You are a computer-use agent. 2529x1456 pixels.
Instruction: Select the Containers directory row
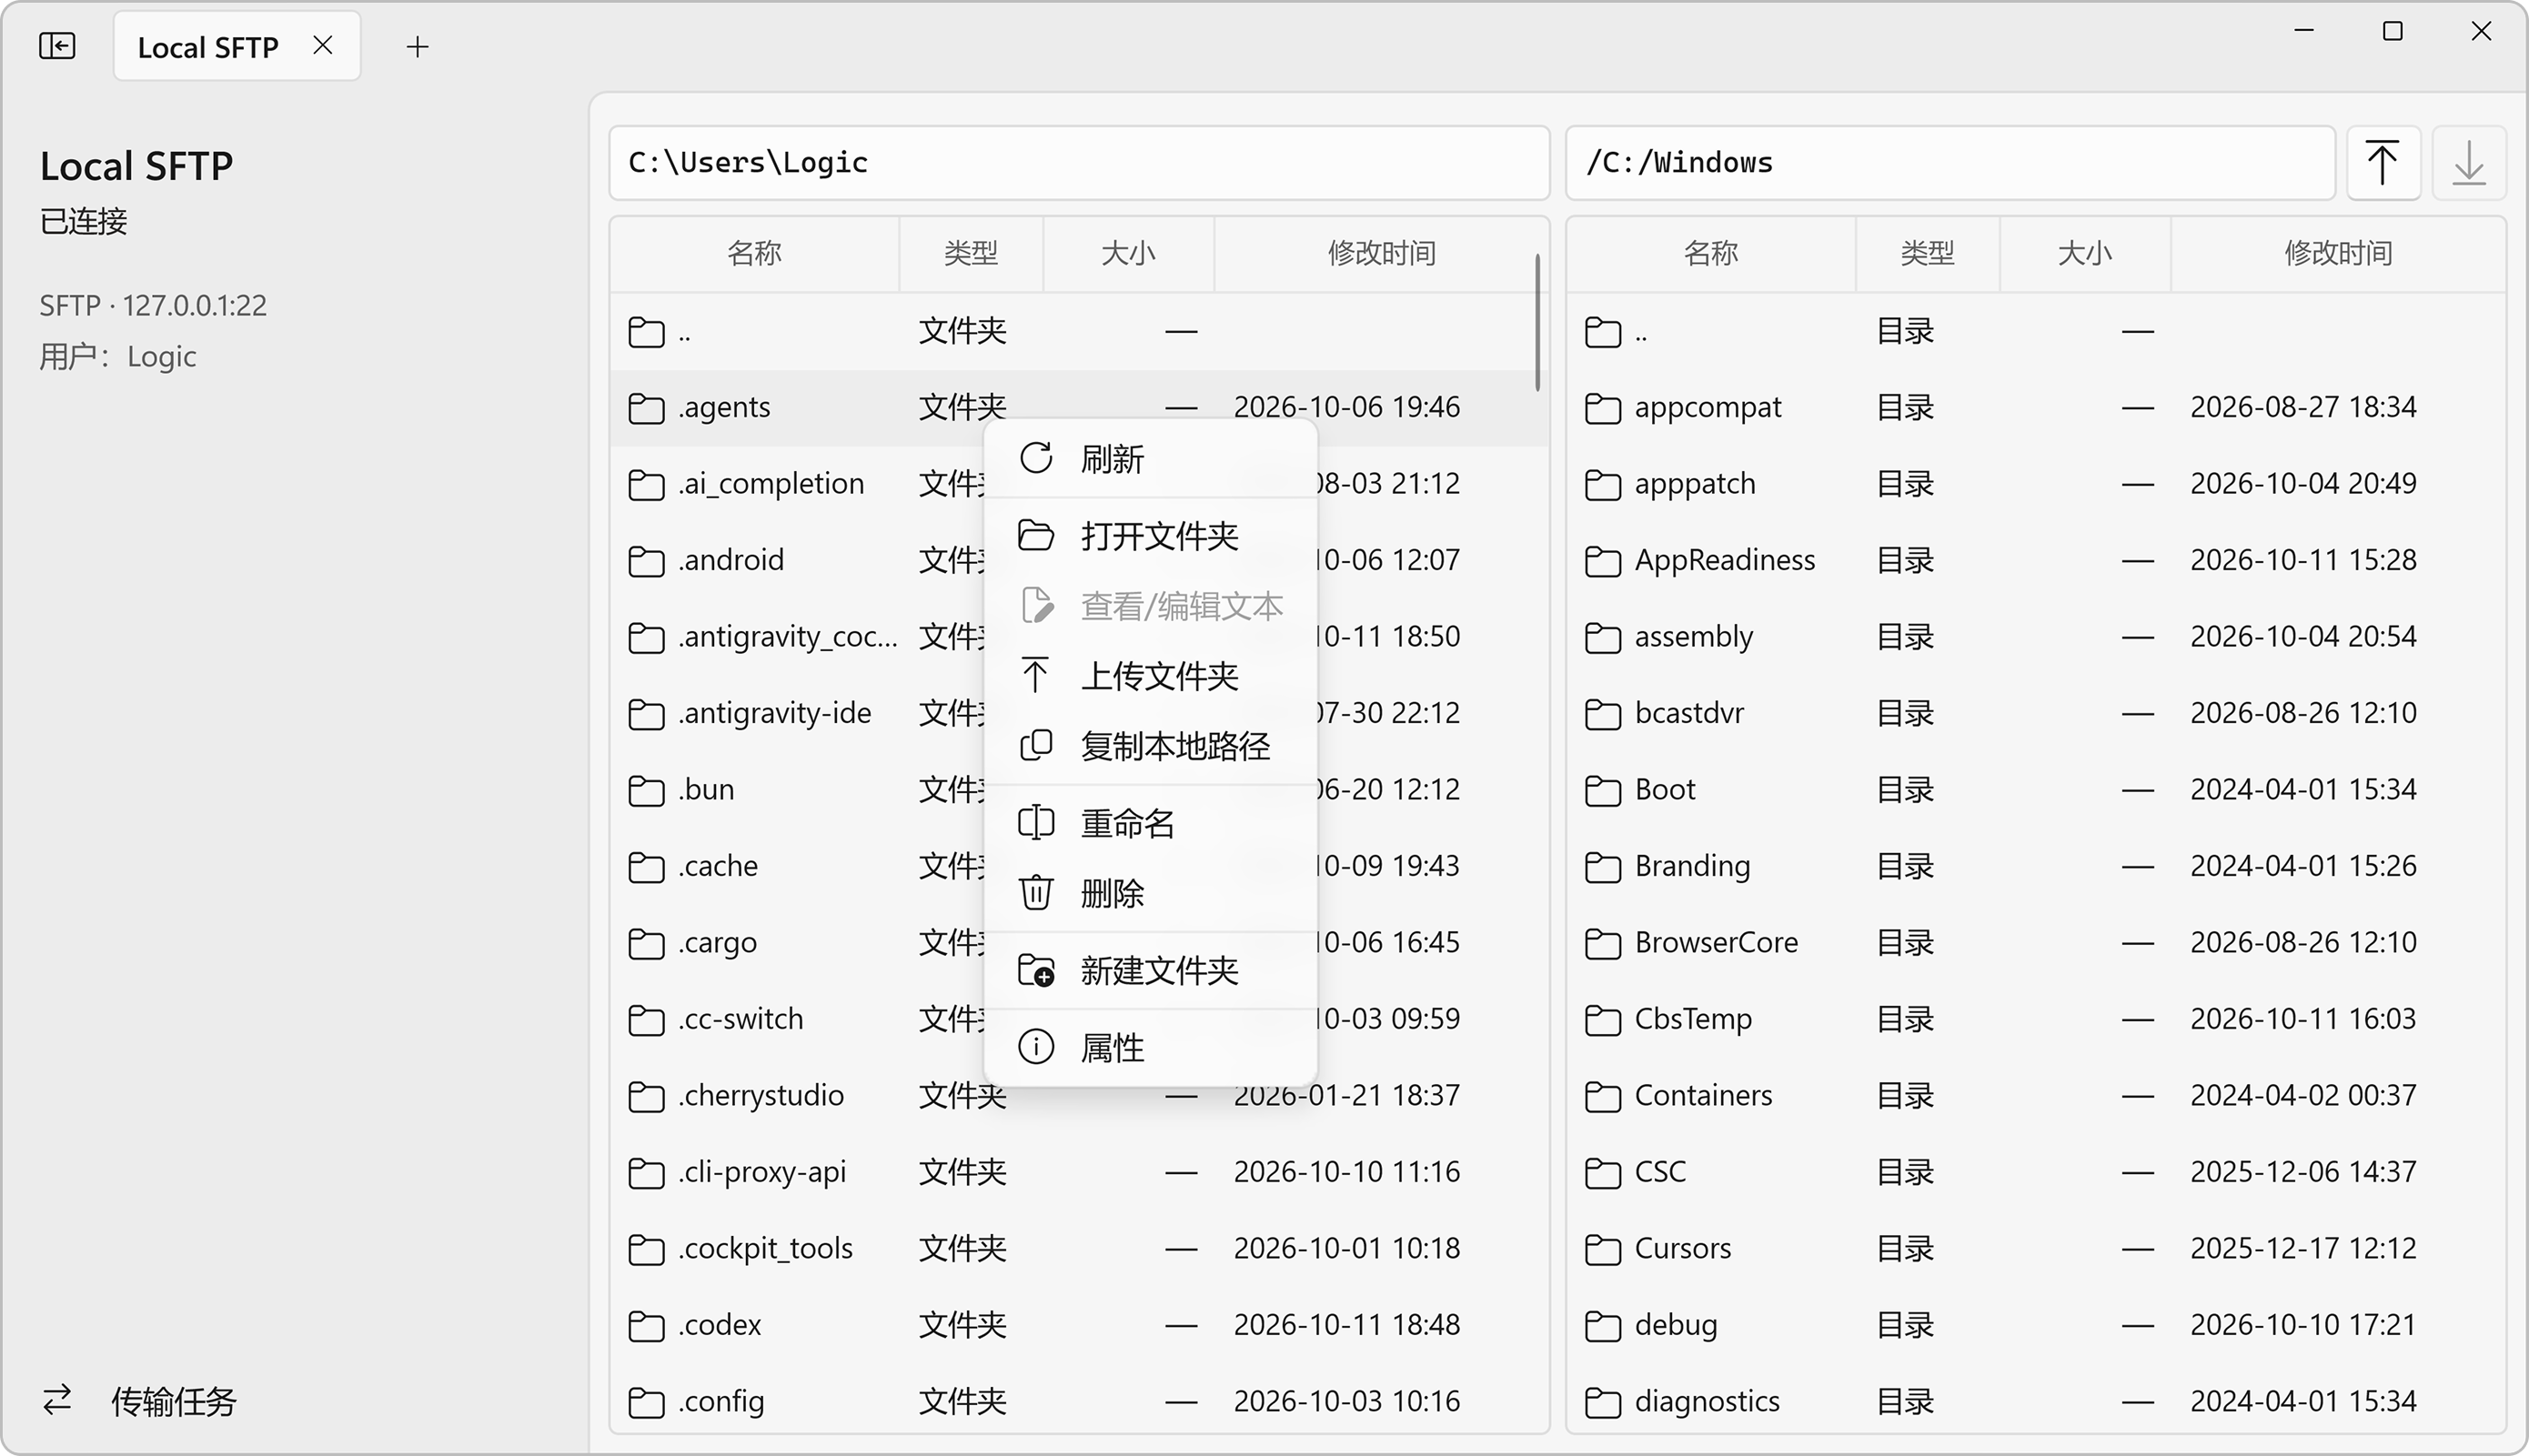click(x=2036, y=1096)
